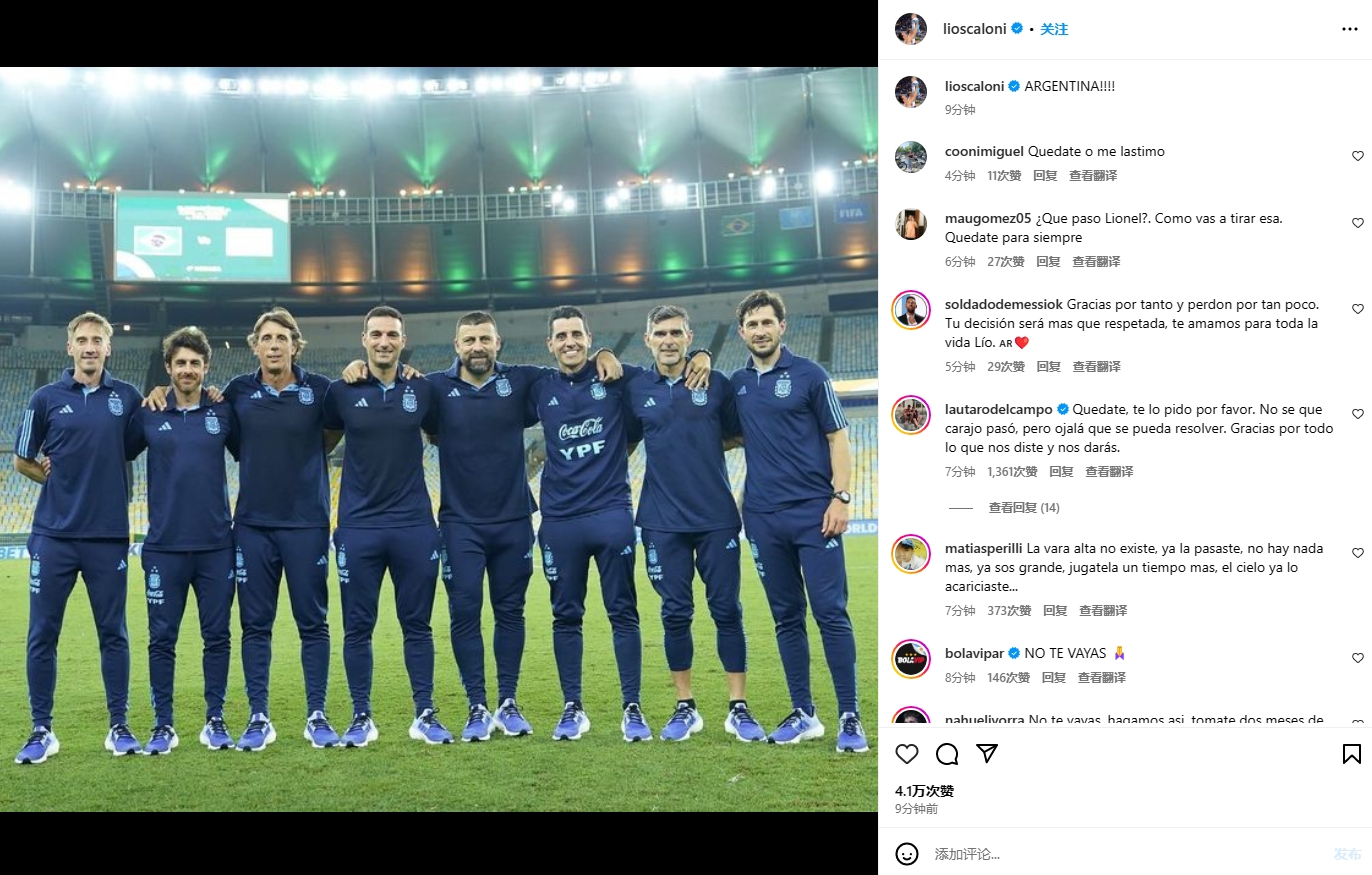Show likes count 4.1万次赞
The height and width of the screenshot is (875, 1372).
click(x=924, y=791)
